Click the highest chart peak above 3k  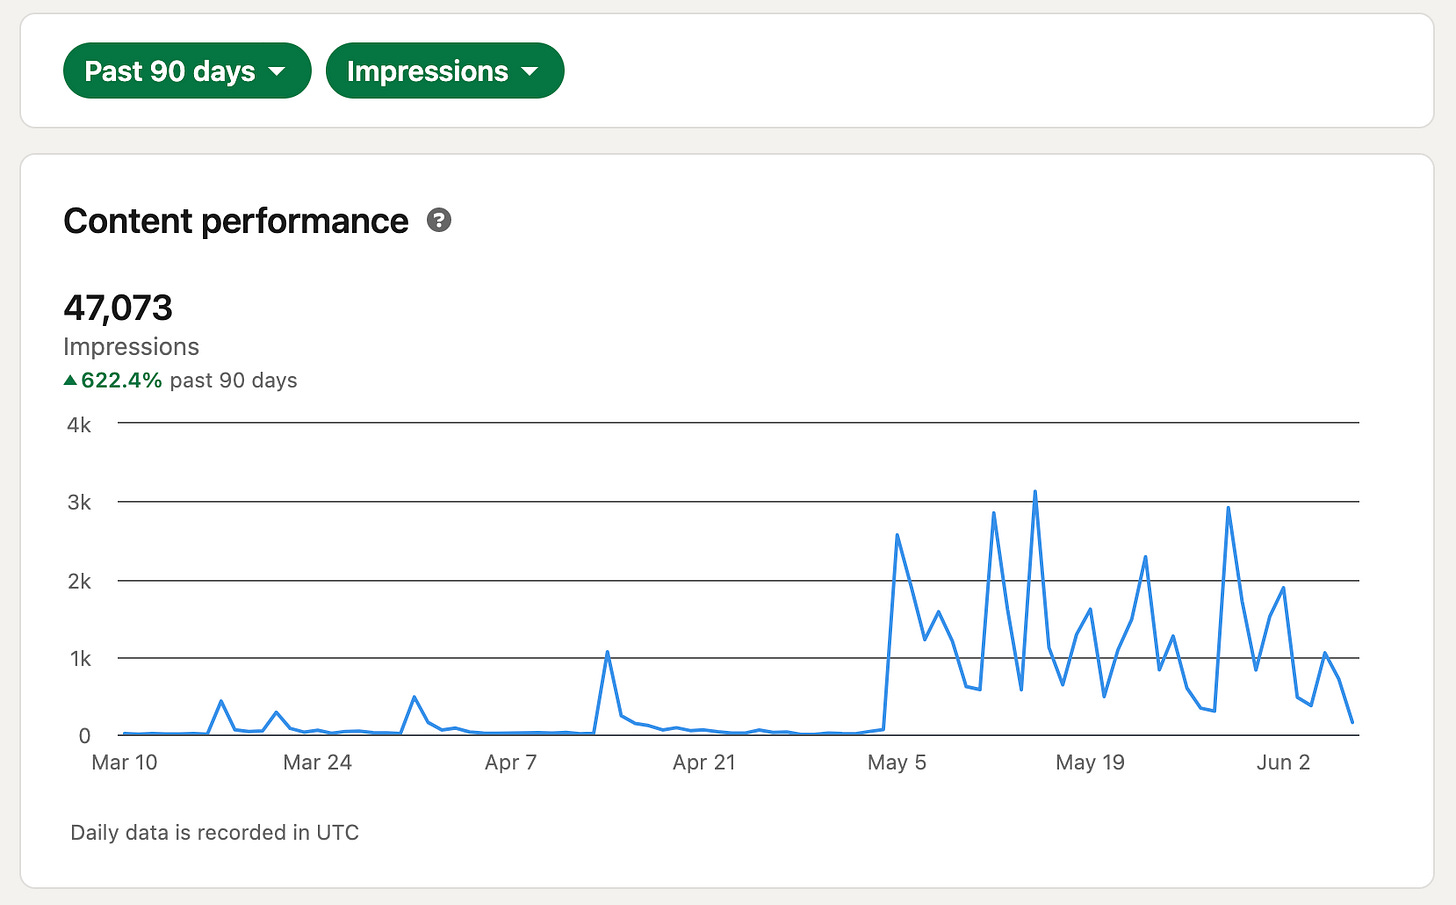point(1035,492)
